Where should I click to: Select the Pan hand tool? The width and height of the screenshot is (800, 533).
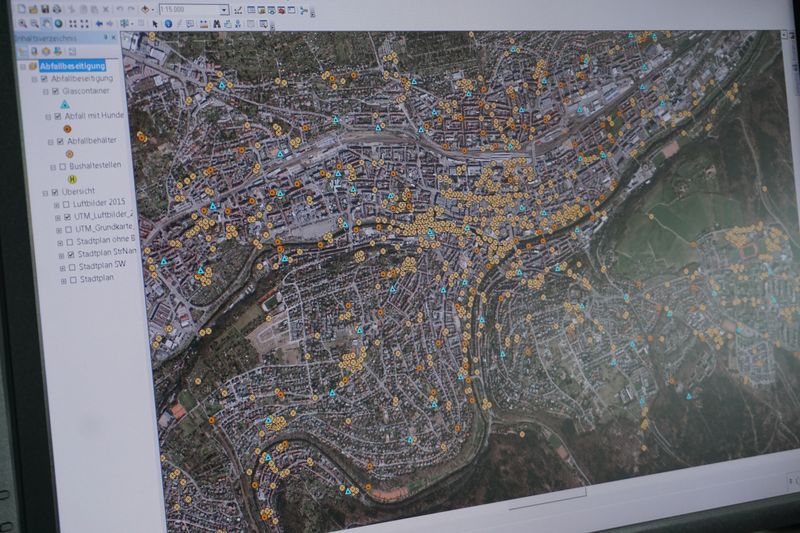coord(47,23)
